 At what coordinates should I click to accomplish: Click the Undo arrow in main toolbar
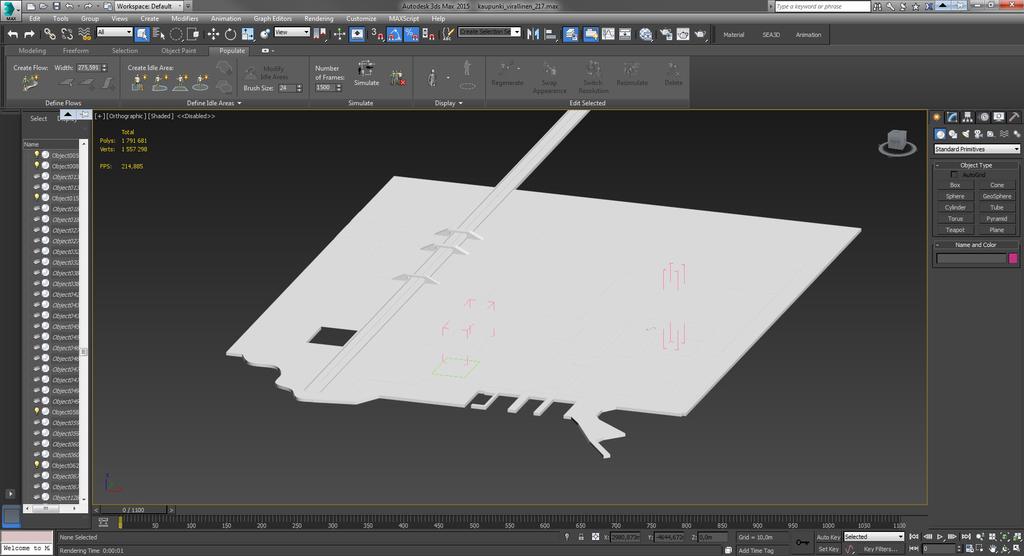[12, 34]
